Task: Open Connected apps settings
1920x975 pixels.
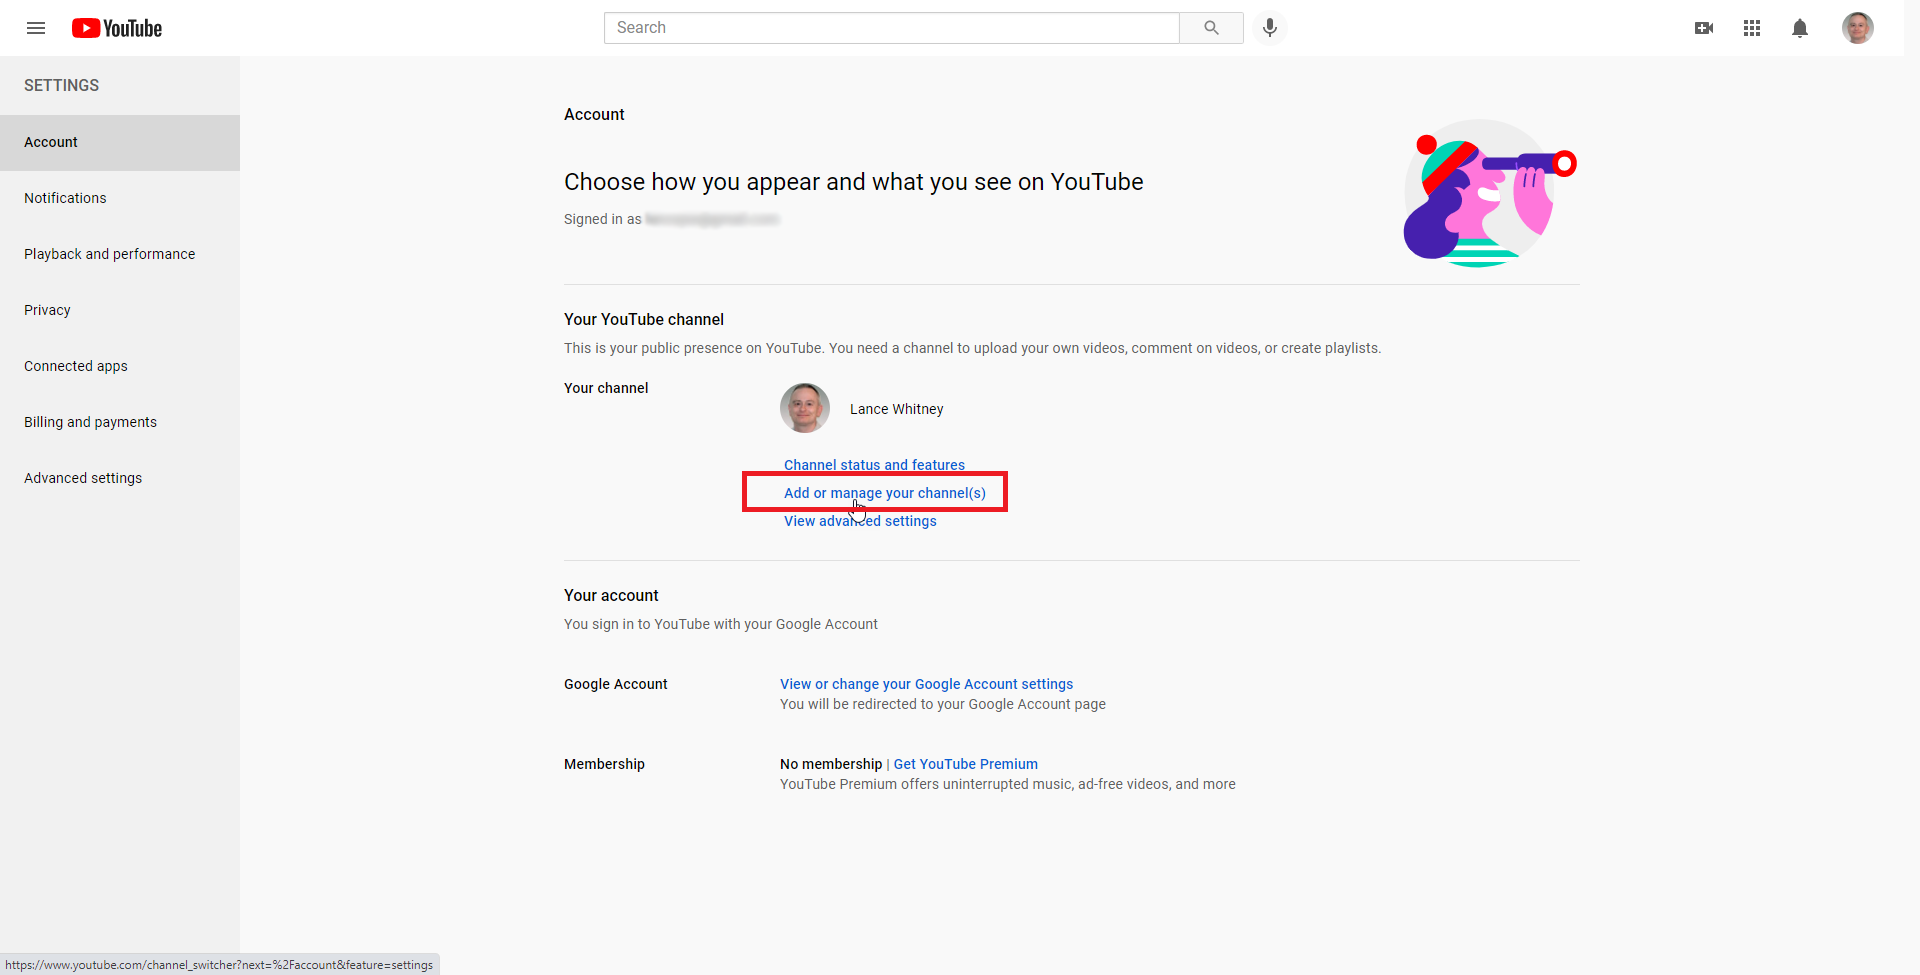Action: coord(120,367)
